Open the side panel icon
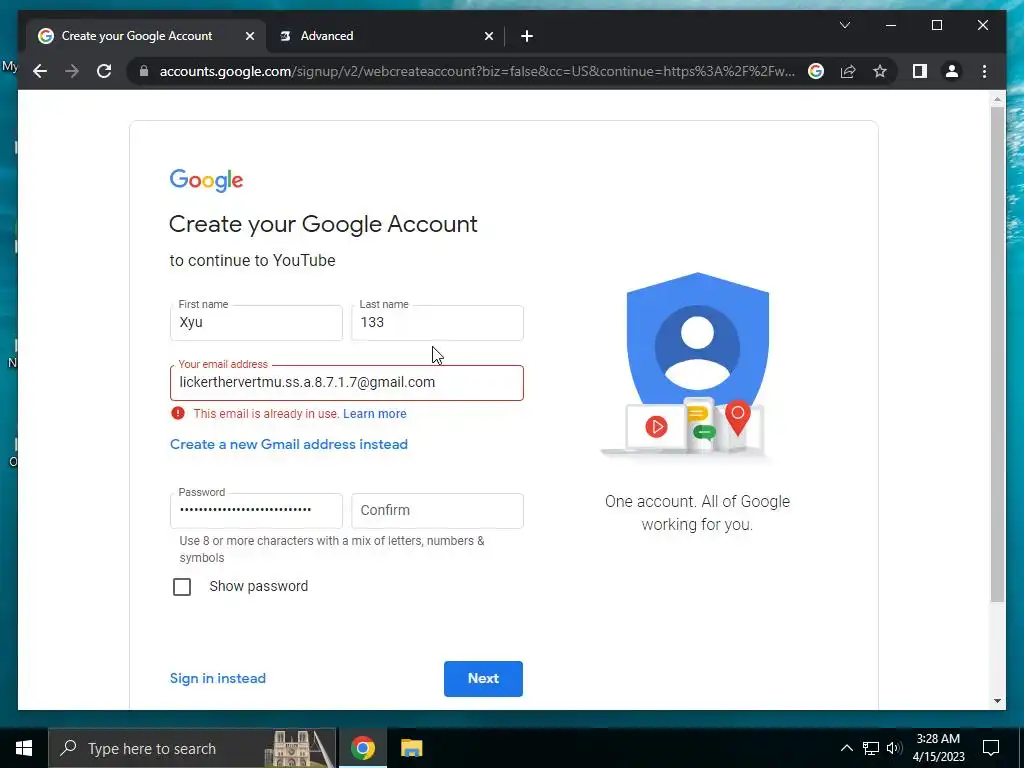The width and height of the screenshot is (1024, 768). click(920, 71)
